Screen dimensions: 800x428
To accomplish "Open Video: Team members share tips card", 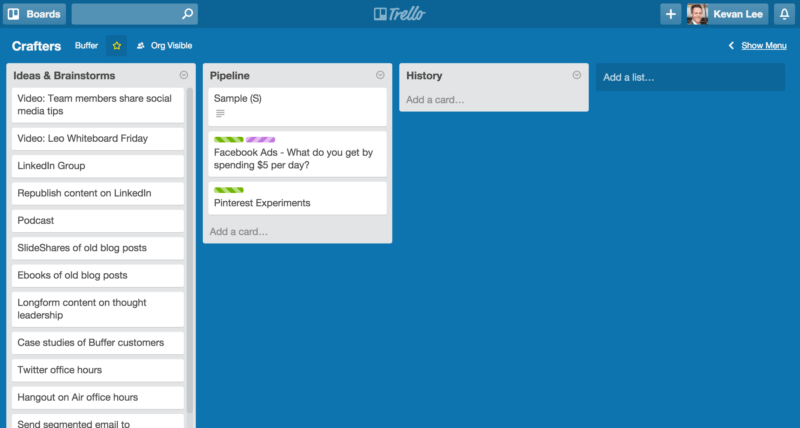I will [98, 105].
